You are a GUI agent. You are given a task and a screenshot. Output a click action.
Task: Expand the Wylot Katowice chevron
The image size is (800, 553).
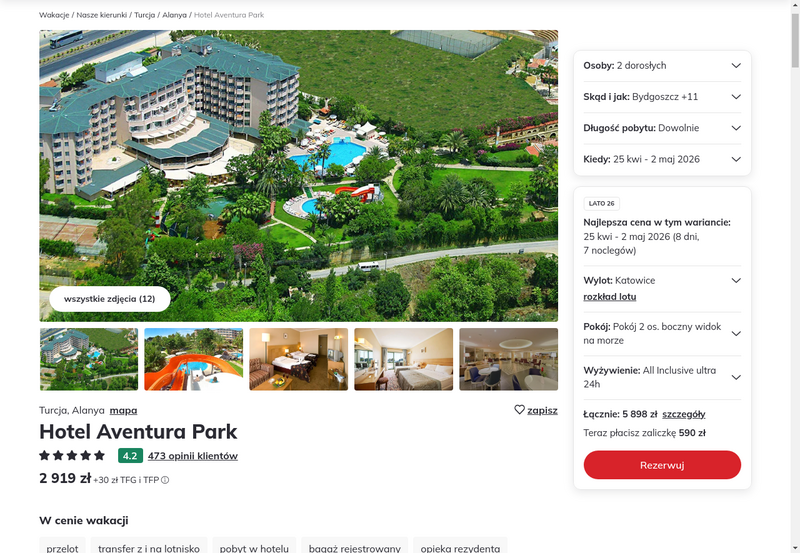[x=736, y=281]
